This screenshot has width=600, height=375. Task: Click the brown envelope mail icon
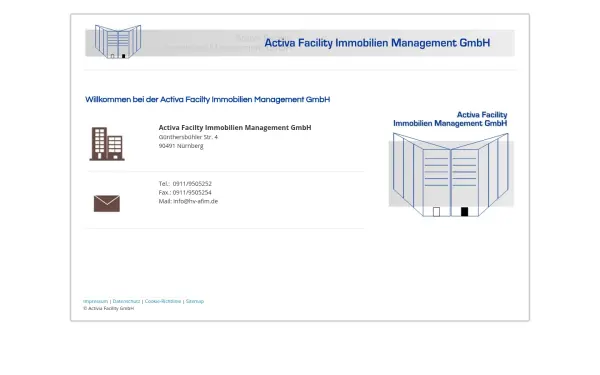[107, 203]
